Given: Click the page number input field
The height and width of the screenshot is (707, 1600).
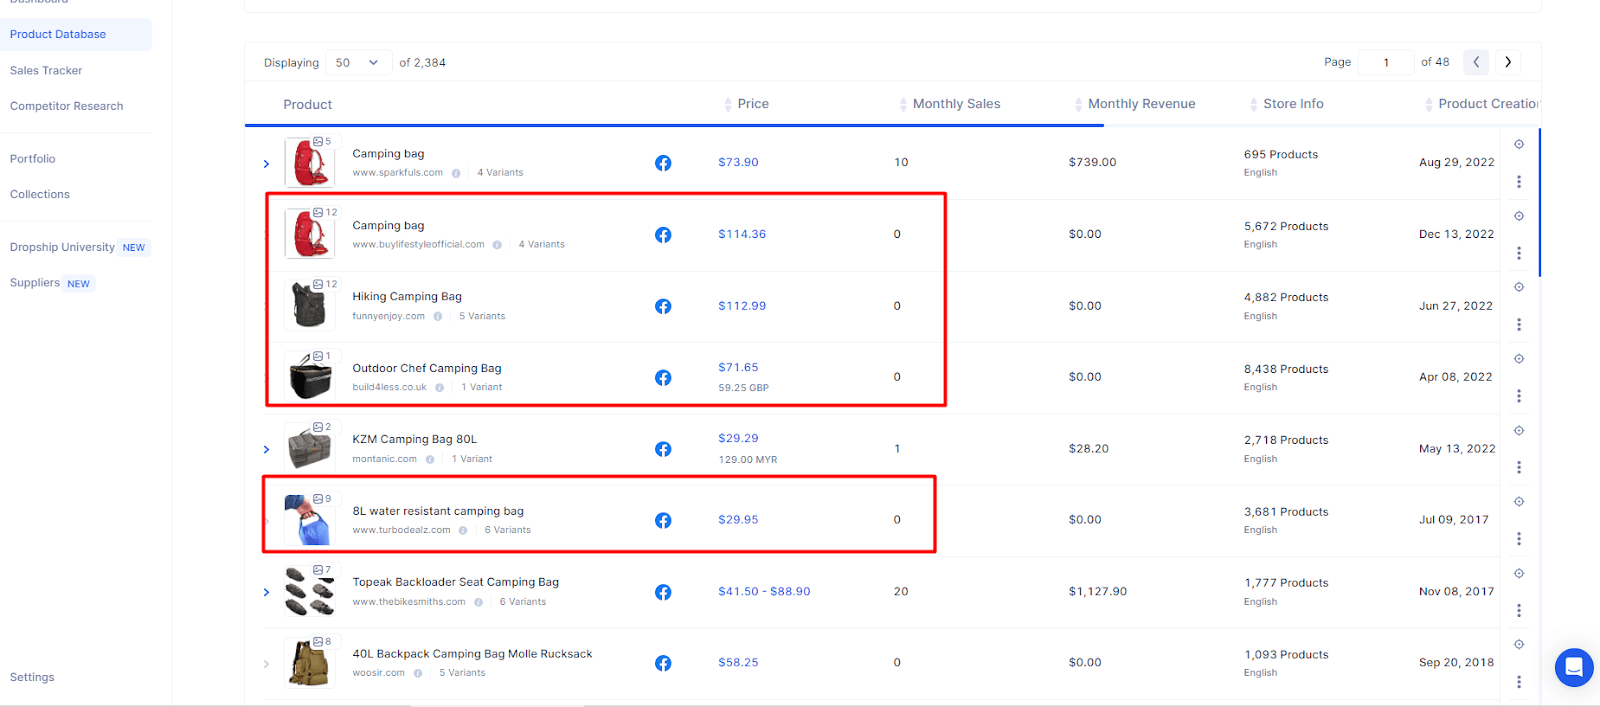Looking at the screenshot, I should click(x=1386, y=62).
